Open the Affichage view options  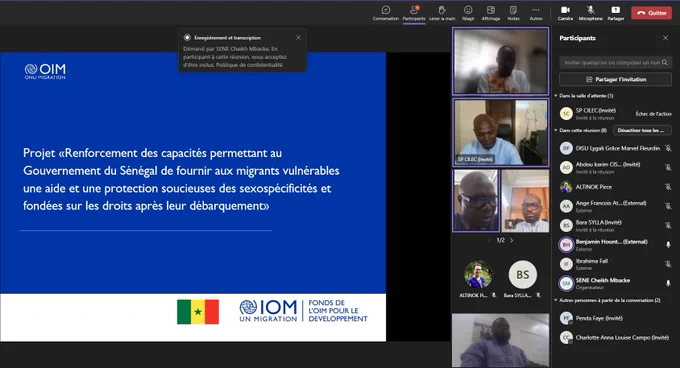click(491, 13)
